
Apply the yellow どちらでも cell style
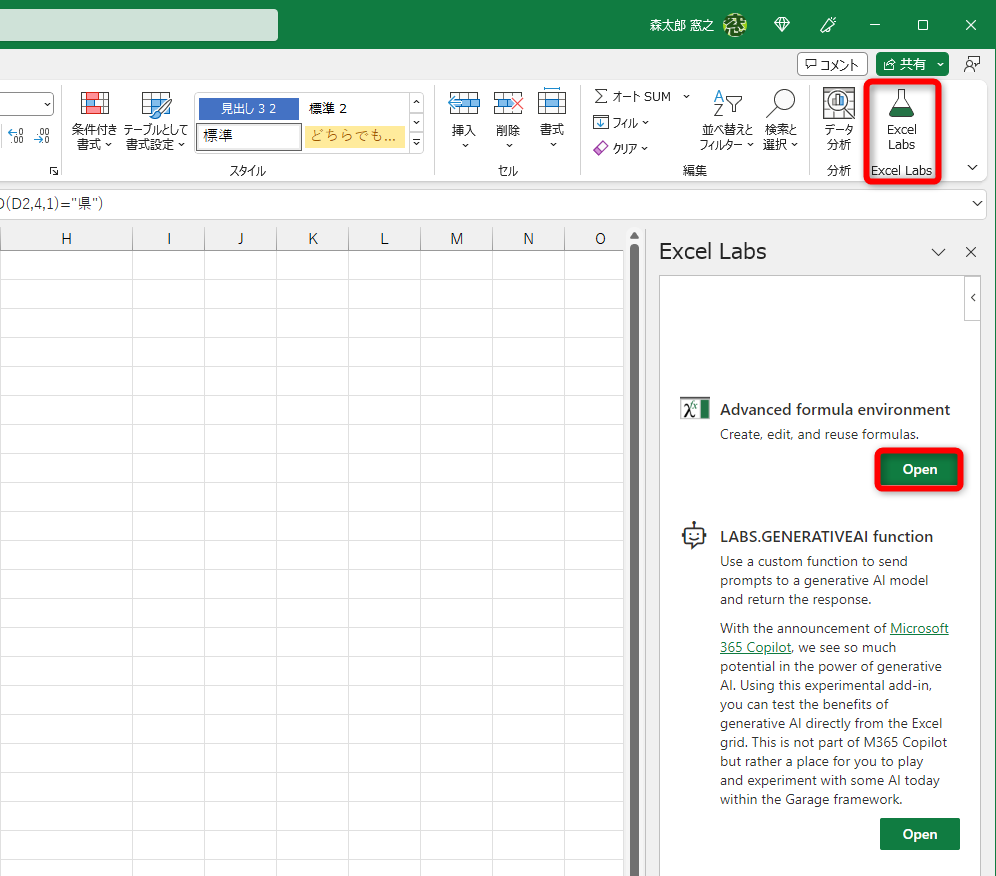(x=354, y=135)
